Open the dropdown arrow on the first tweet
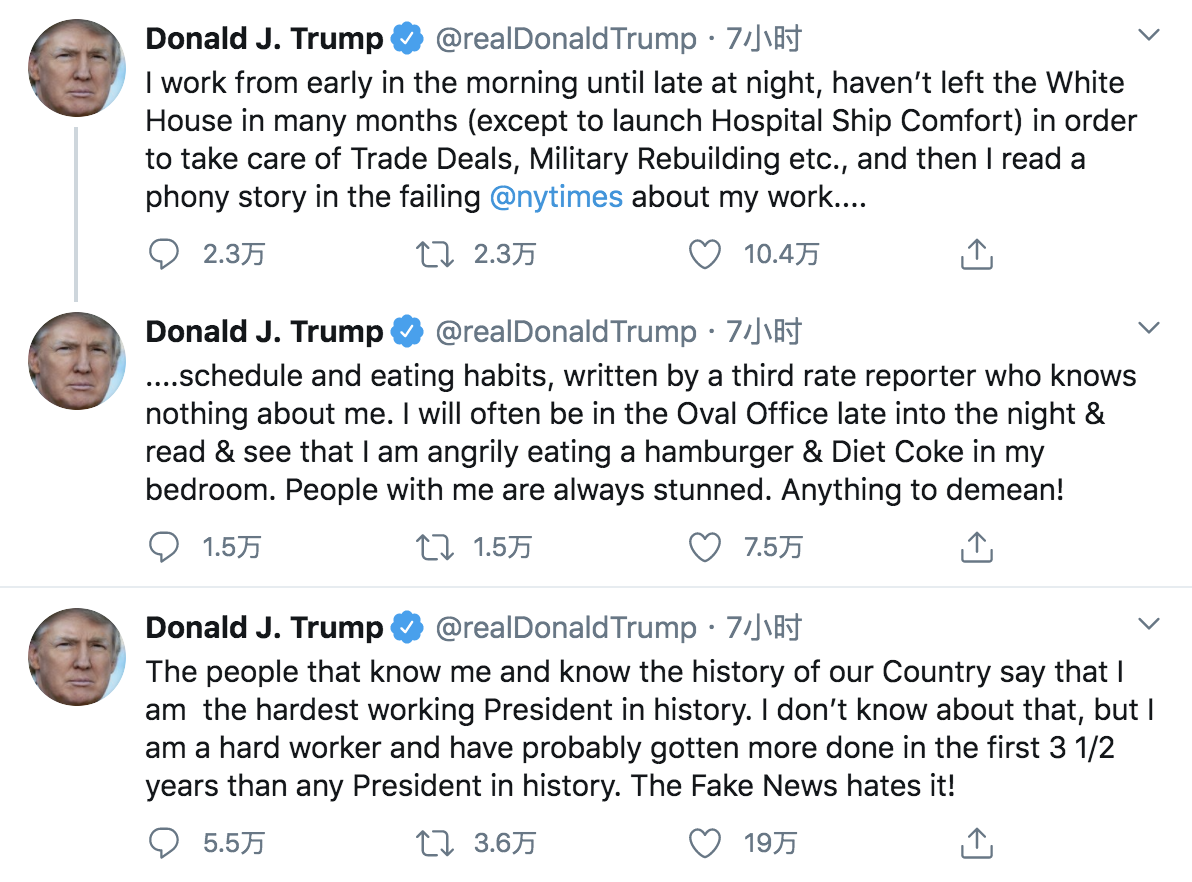The image size is (1192, 882). [1149, 36]
